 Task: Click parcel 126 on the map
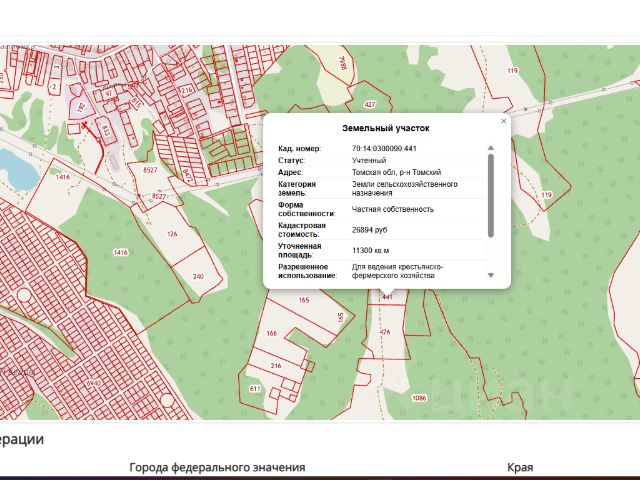click(172, 234)
